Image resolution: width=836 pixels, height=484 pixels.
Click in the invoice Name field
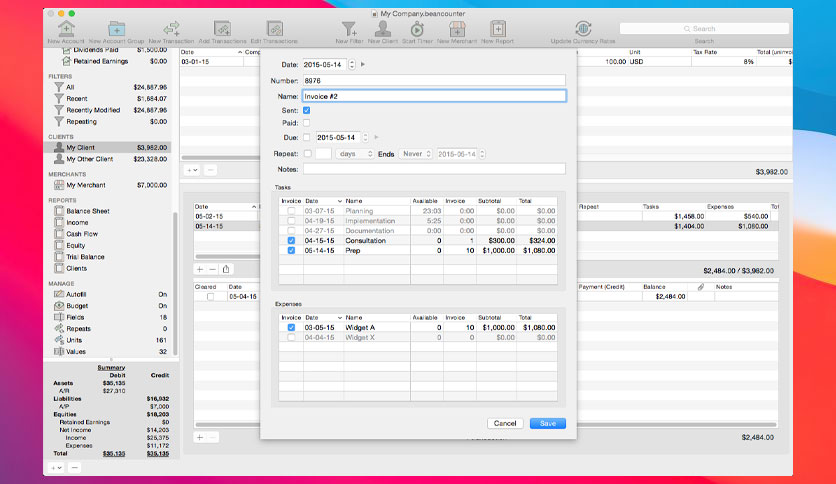(434, 96)
